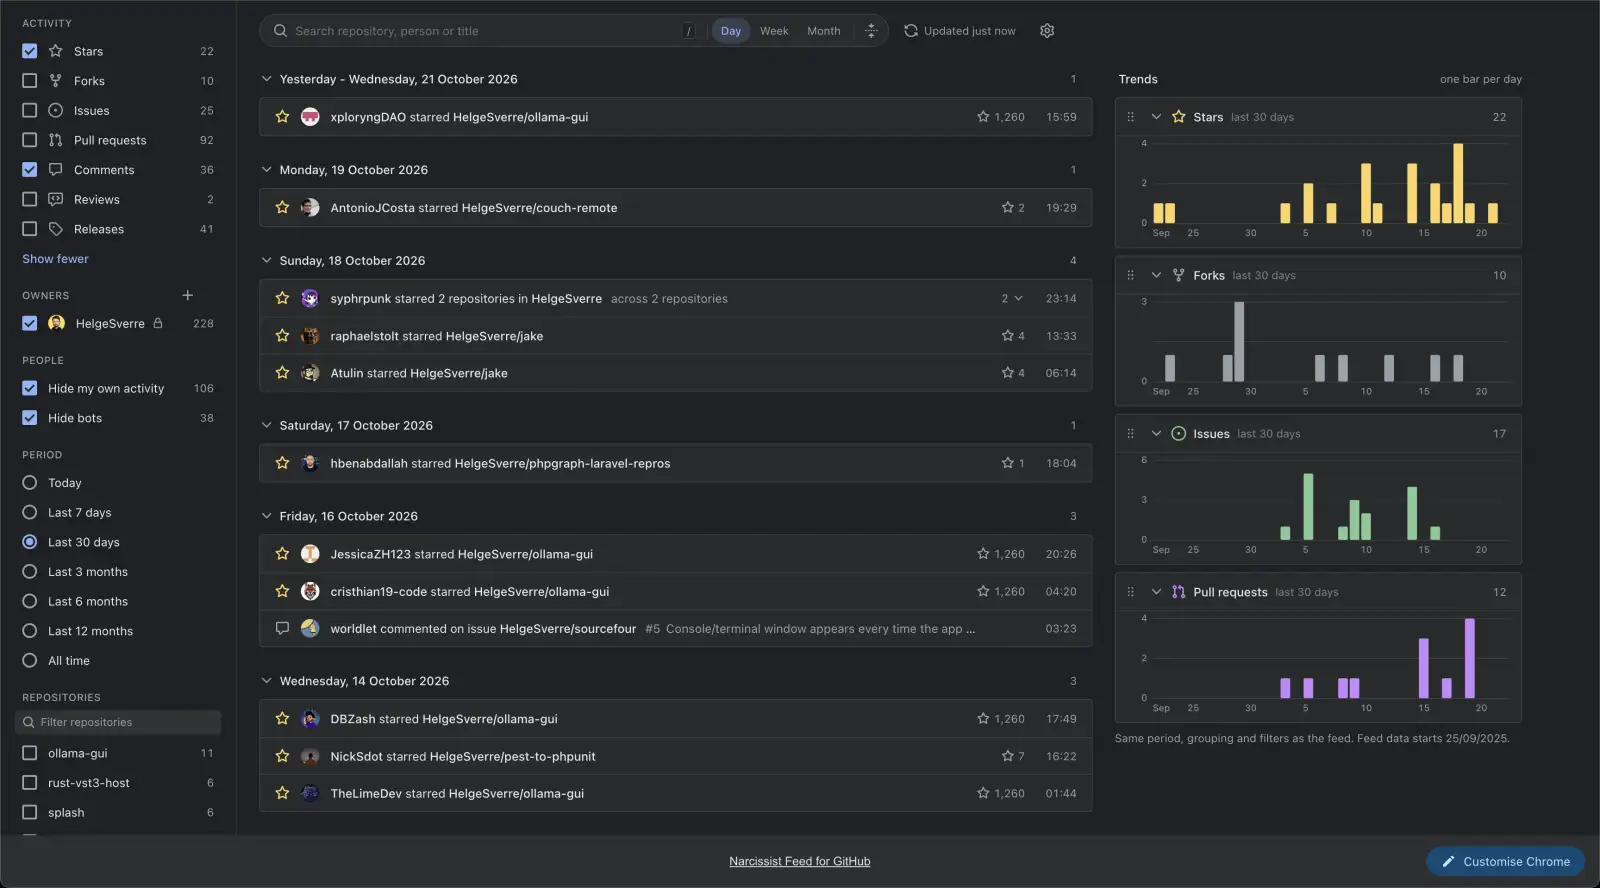This screenshot has width=1600, height=888.
Task: Click the lock icon next to HelgeSverre
Action: click(158, 323)
